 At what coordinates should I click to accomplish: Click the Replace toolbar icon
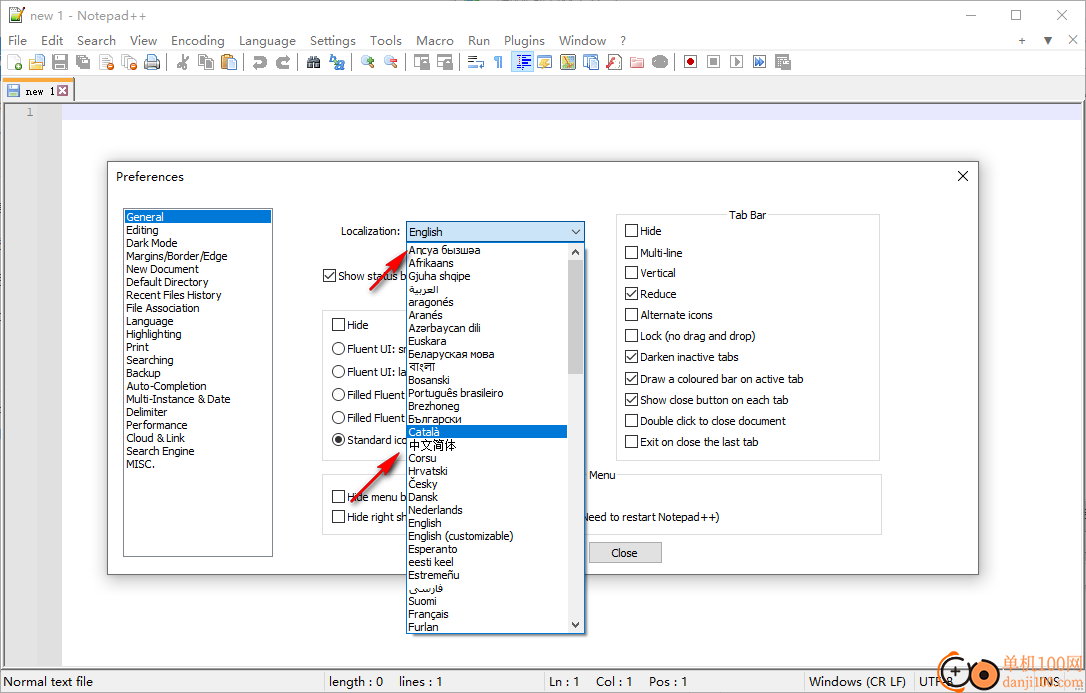(337, 62)
